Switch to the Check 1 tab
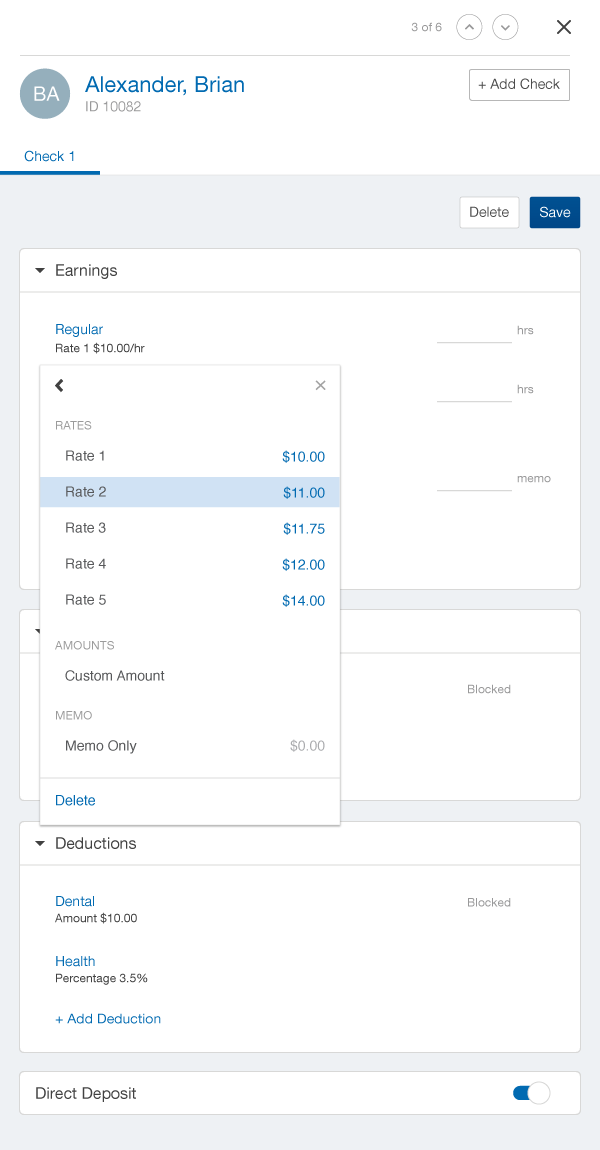The width and height of the screenshot is (600, 1150). coord(50,156)
